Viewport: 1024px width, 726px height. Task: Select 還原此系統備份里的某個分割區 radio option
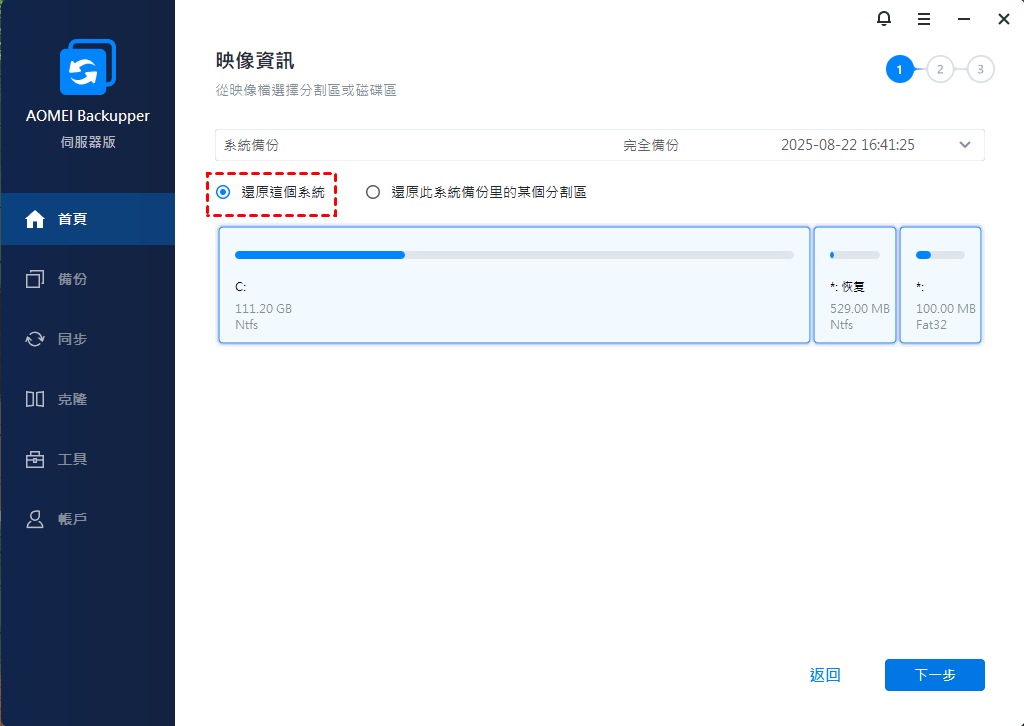click(x=373, y=192)
